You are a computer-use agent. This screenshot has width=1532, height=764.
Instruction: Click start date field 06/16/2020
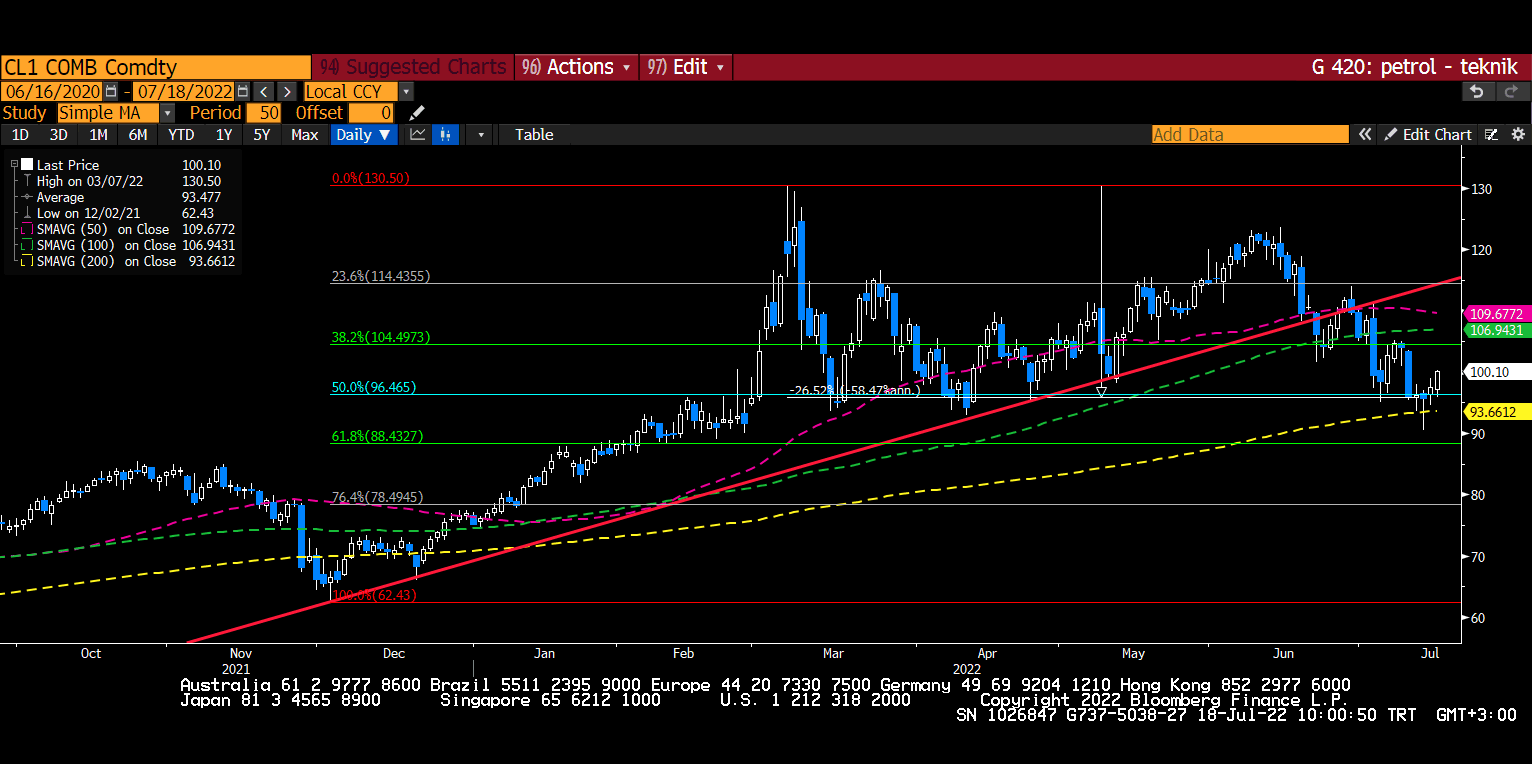tap(53, 91)
